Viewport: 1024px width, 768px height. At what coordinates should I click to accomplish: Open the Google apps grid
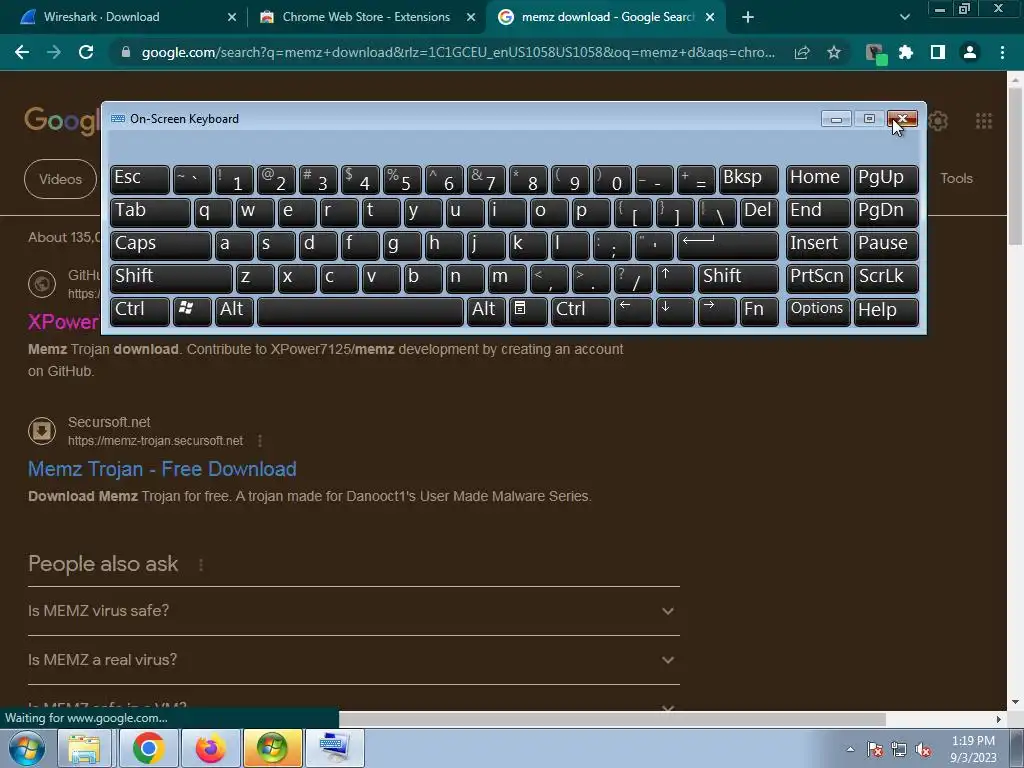(x=984, y=121)
